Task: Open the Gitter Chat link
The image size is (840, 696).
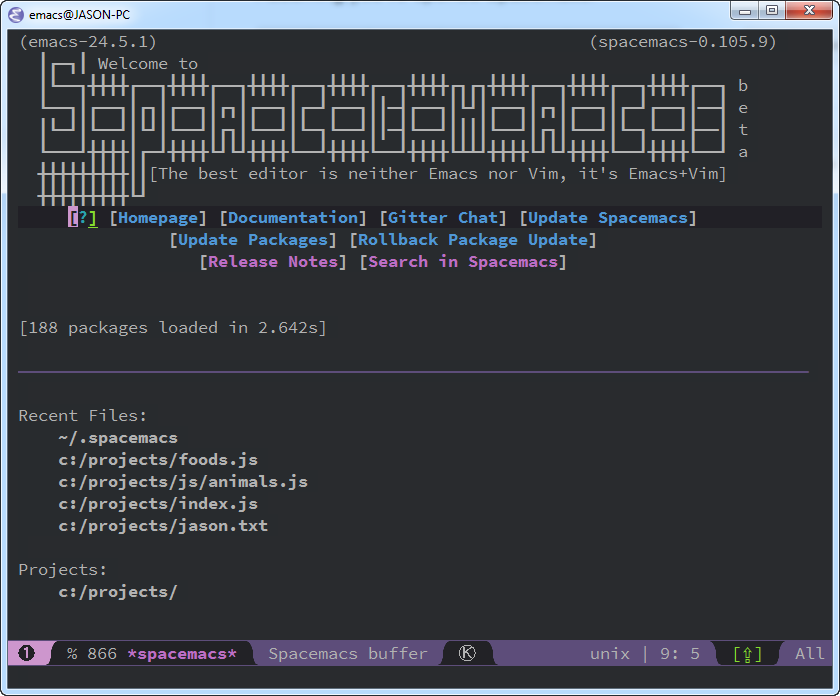Action: (x=443, y=218)
